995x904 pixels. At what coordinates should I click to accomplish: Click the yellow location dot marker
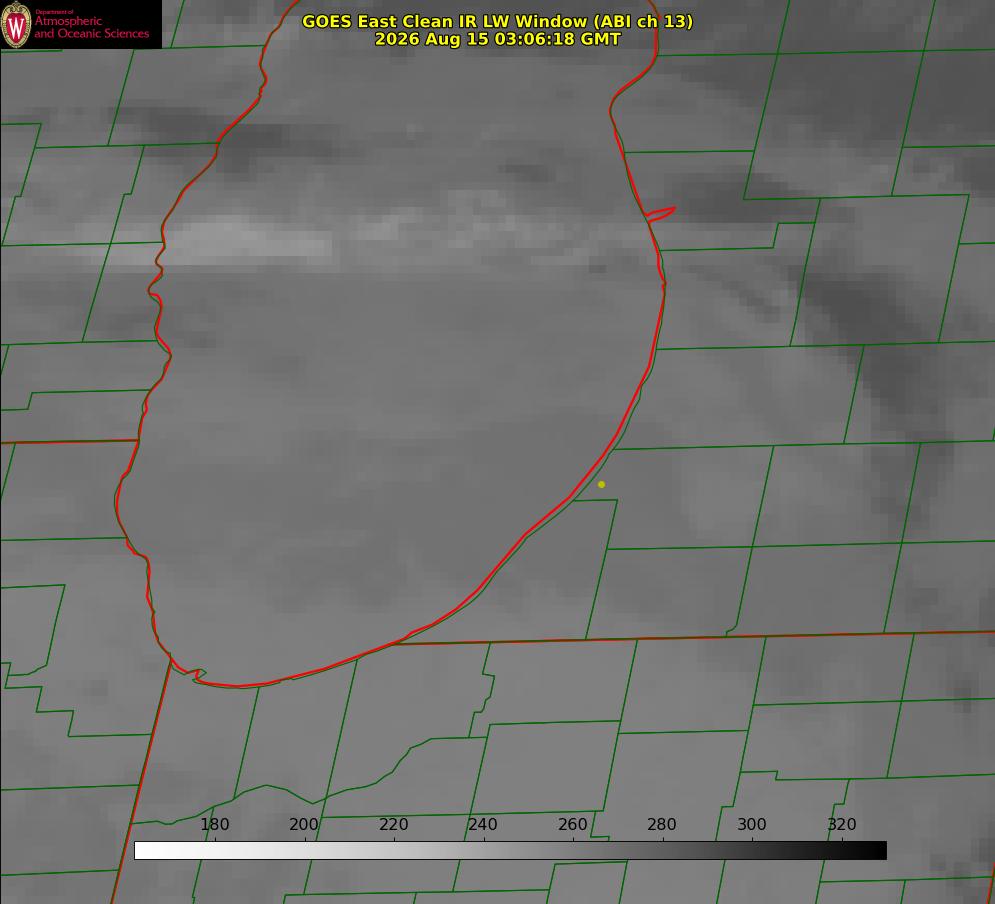pyautogui.click(x=601, y=484)
